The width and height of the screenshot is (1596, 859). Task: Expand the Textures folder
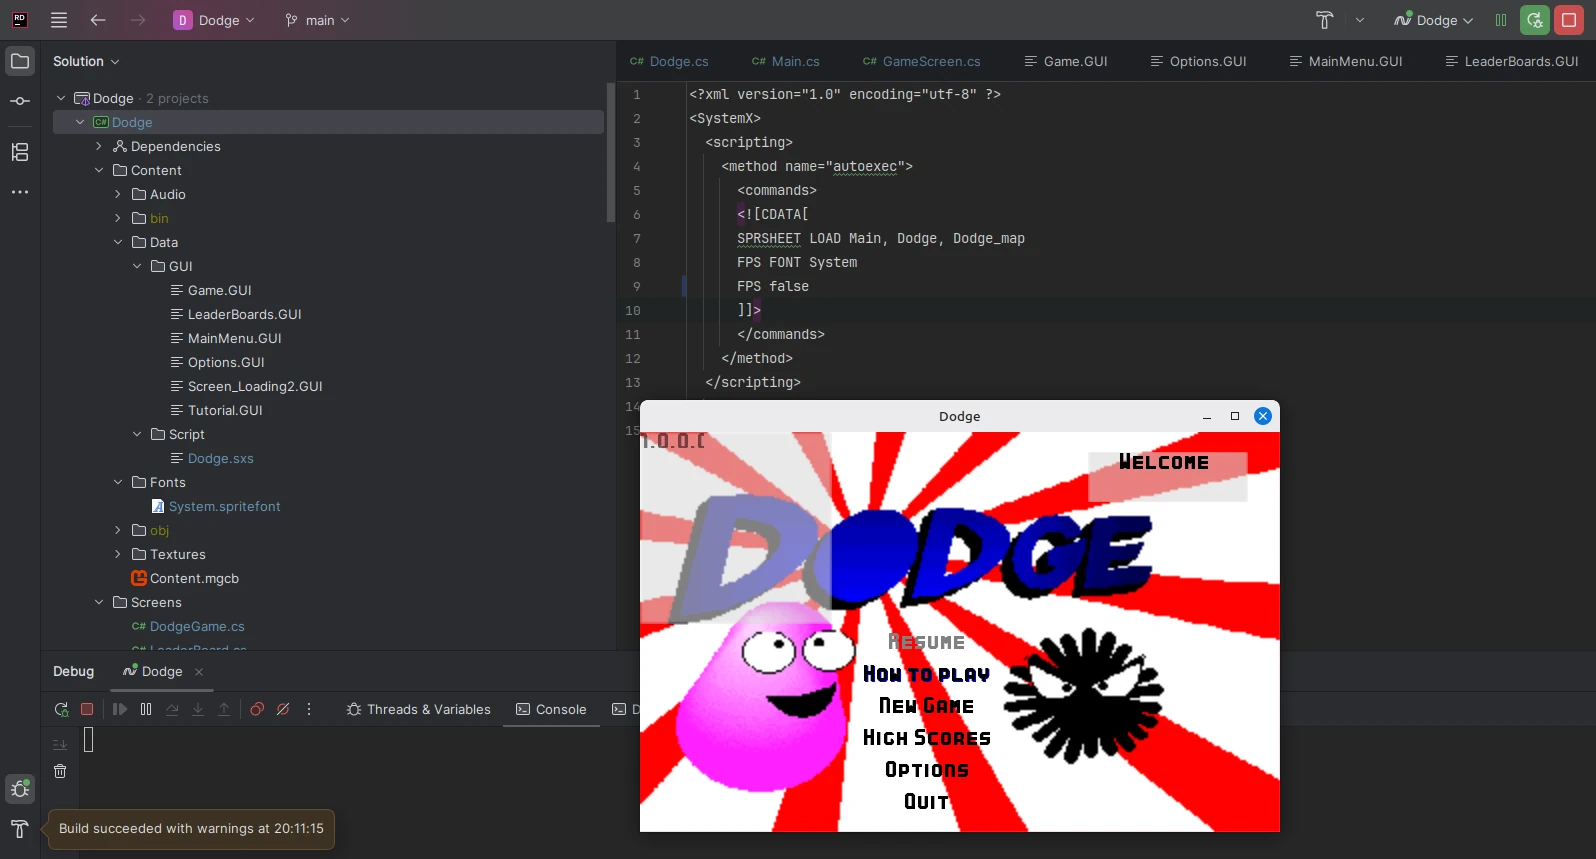118,554
